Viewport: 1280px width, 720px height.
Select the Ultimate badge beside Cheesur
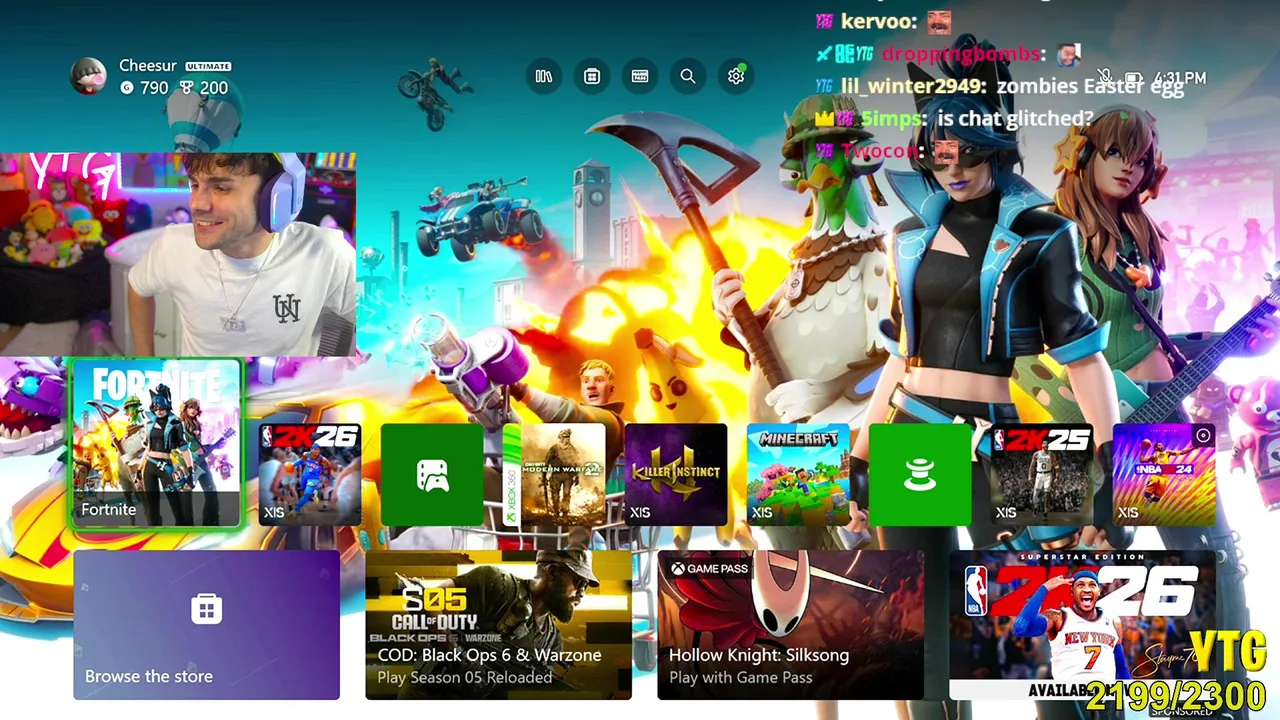pyautogui.click(x=208, y=66)
